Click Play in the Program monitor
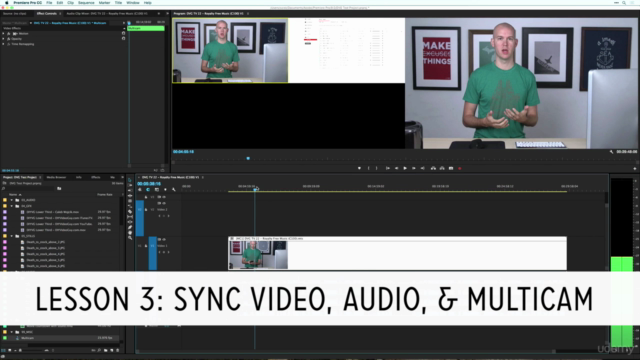This screenshot has width=640, height=360. click(x=405, y=168)
